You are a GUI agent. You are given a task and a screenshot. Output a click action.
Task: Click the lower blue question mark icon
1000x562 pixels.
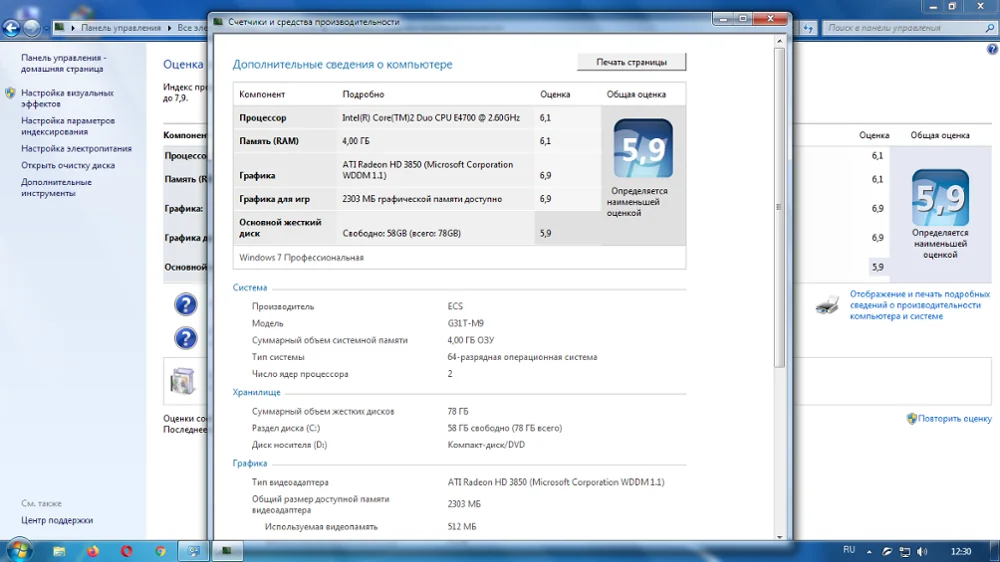tap(186, 338)
